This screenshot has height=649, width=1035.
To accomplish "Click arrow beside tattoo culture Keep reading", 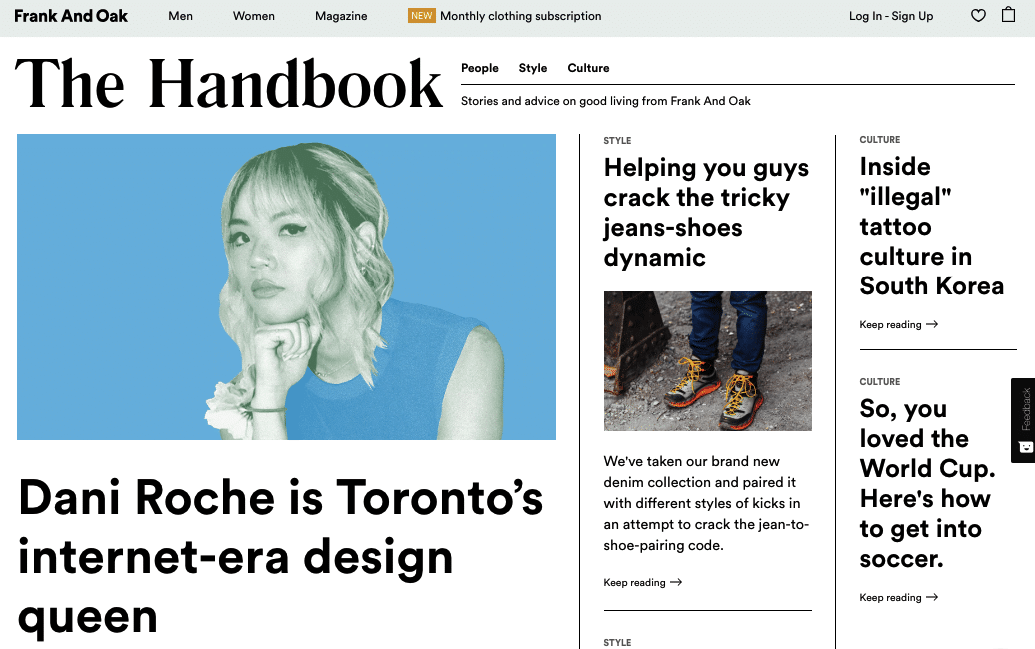I will pyautogui.click(x=932, y=324).
